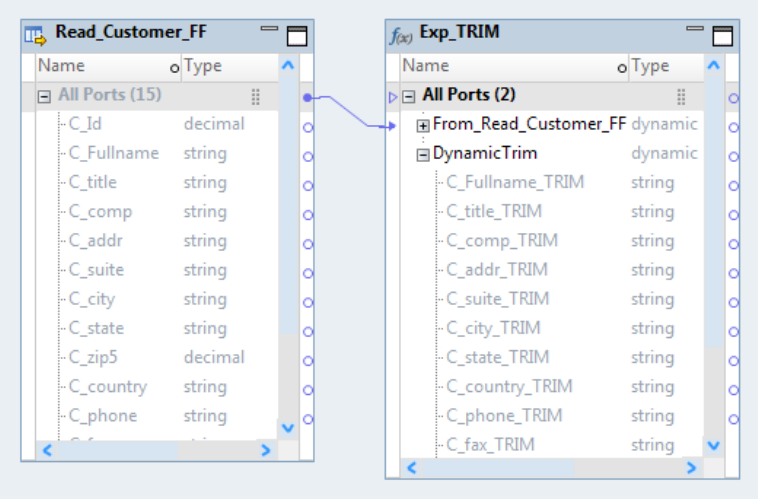The height and width of the screenshot is (499, 758).
Task: Maximize the Read_Customer_FF transformation window
Action: pos(297,36)
